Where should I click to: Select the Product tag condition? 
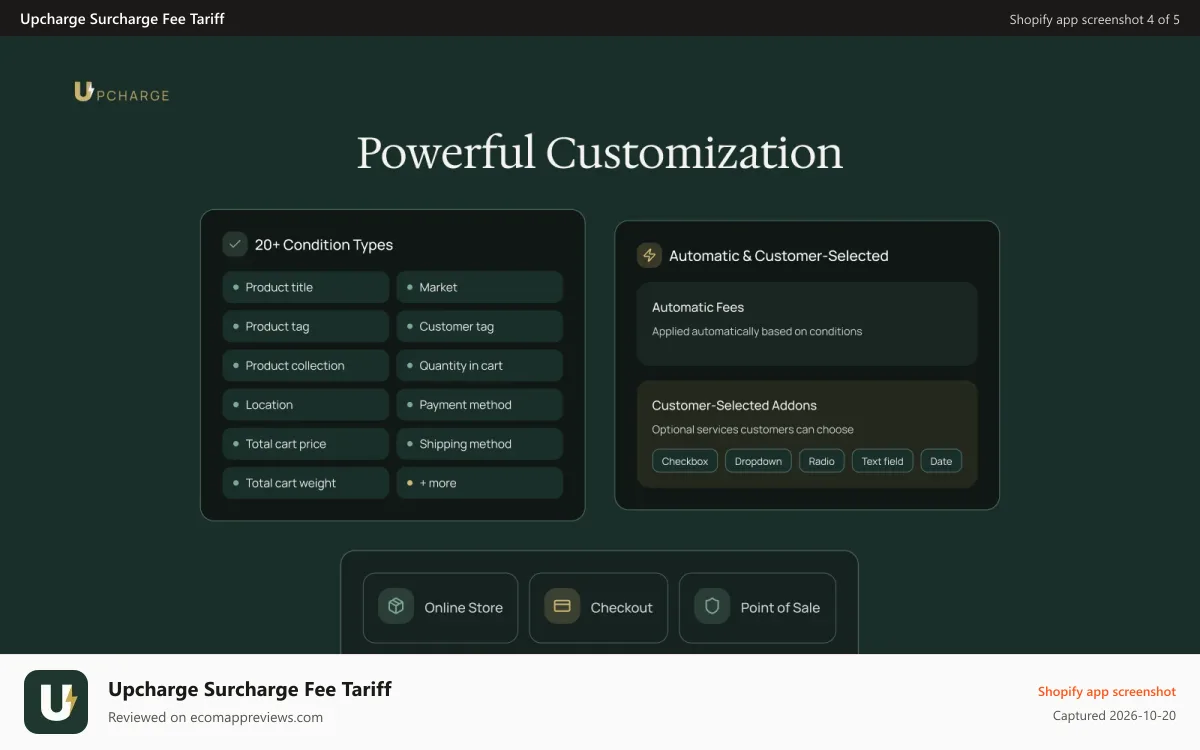(305, 326)
